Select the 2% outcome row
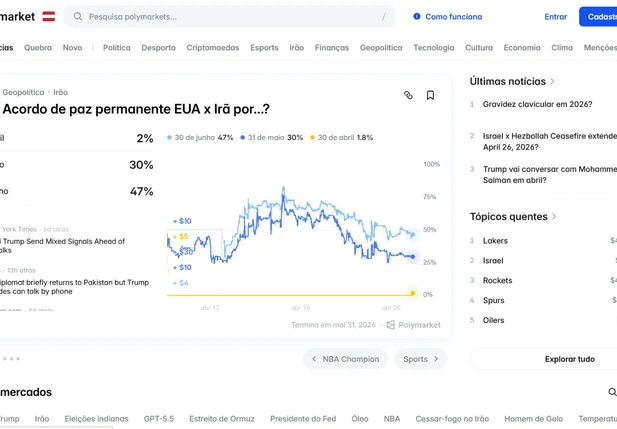Image resolution: width=617 pixels, height=429 pixels. pos(77,138)
